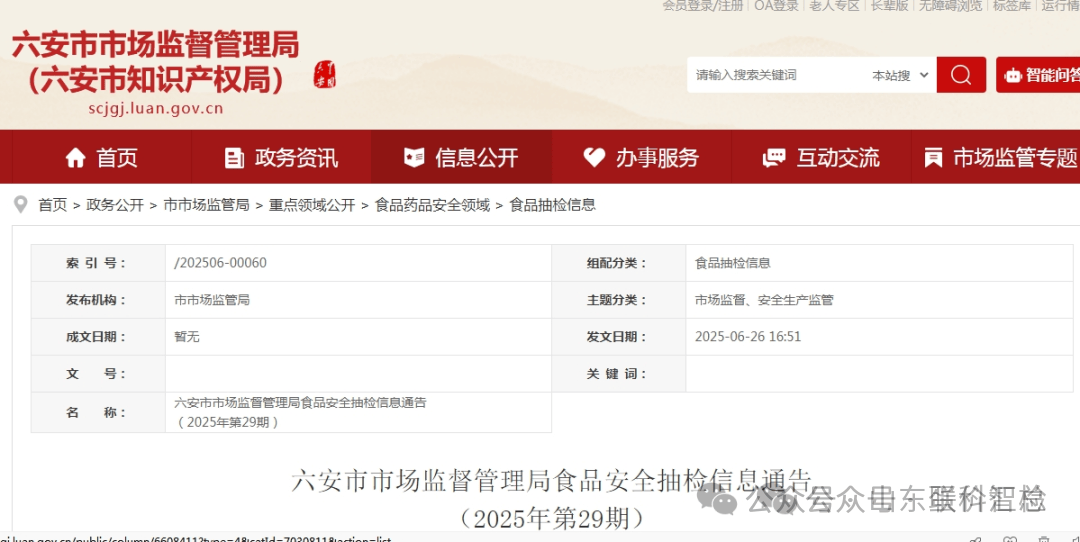Click the 关键词 label cell
The height and width of the screenshot is (542, 1080).
coord(618,373)
